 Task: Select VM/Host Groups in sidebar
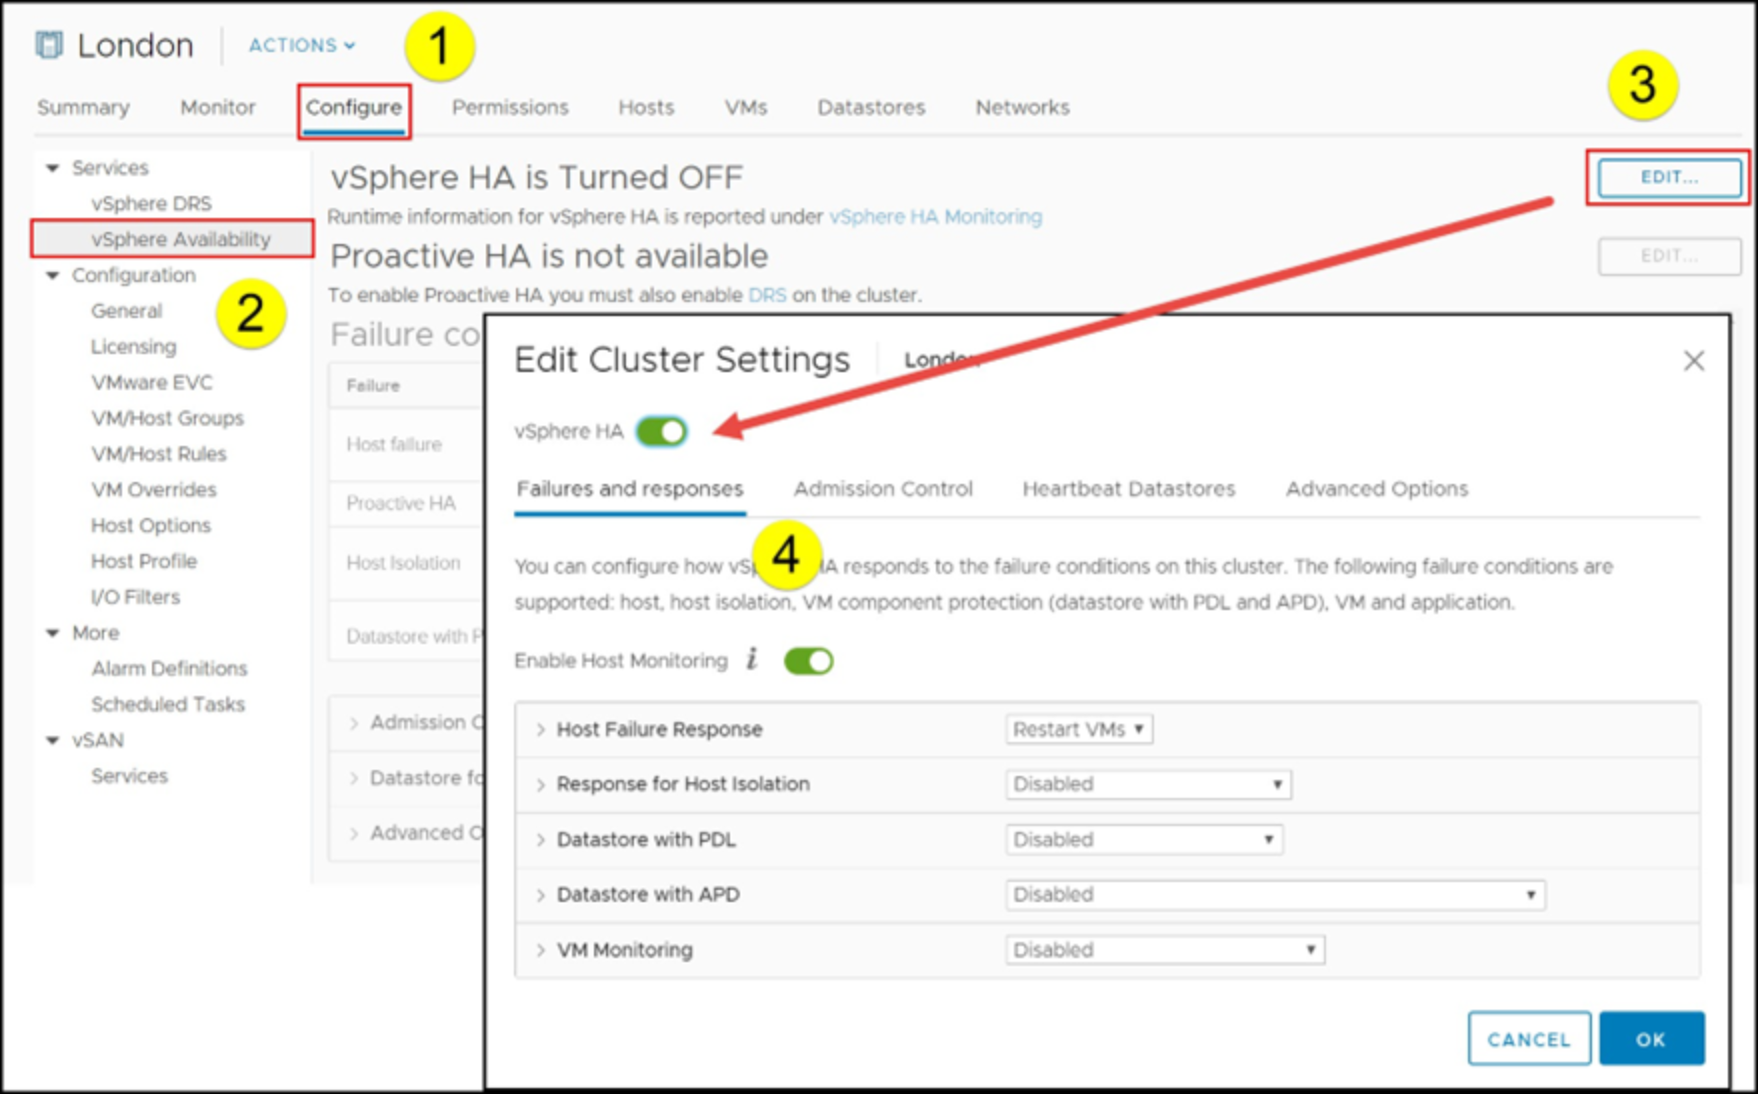(167, 418)
